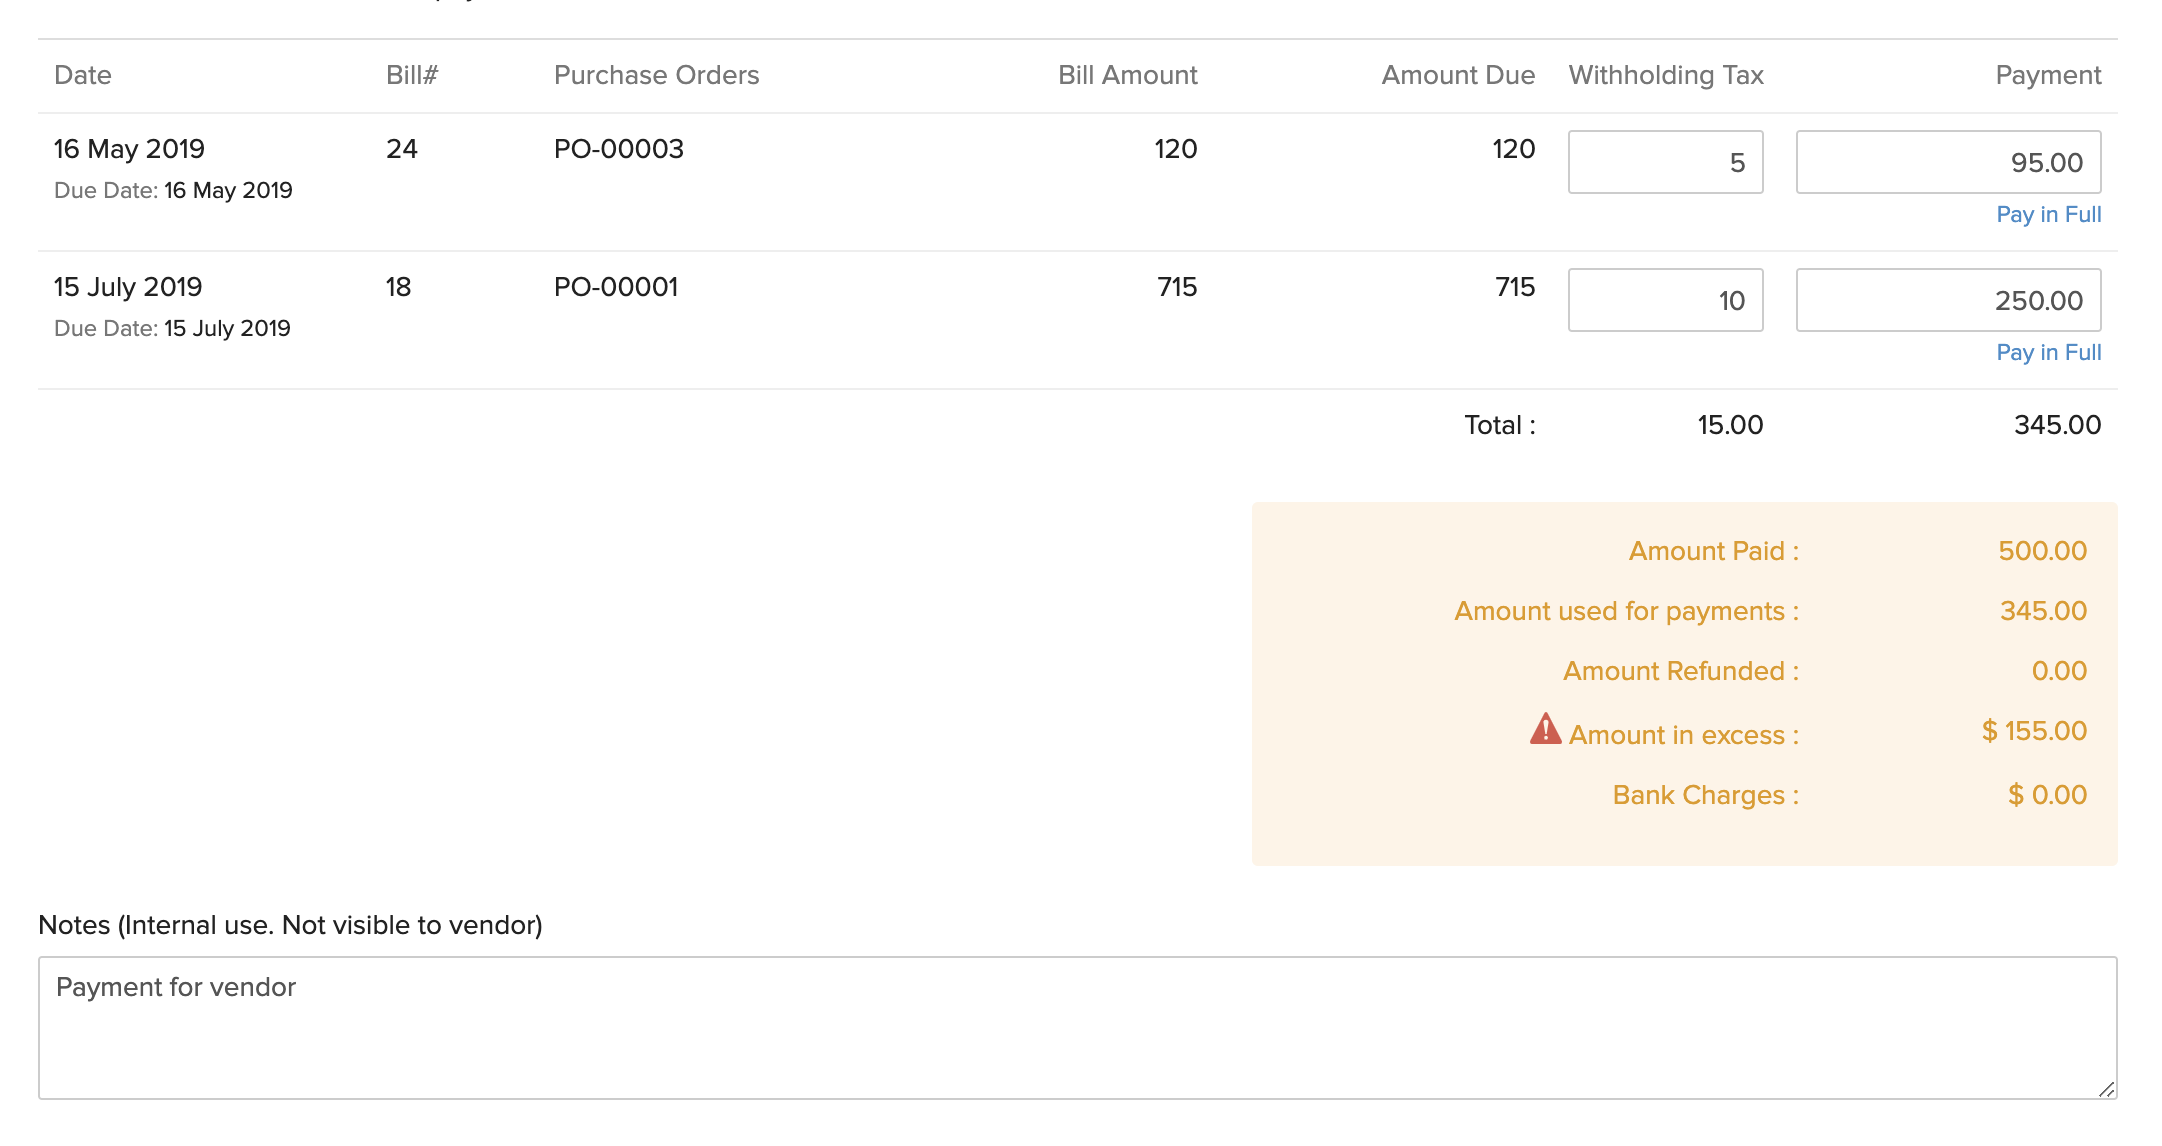The height and width of the screenshot is (1146, 2162).
Task: Click the Pay in Full link for bill 24
Action: pos(2048,214)
